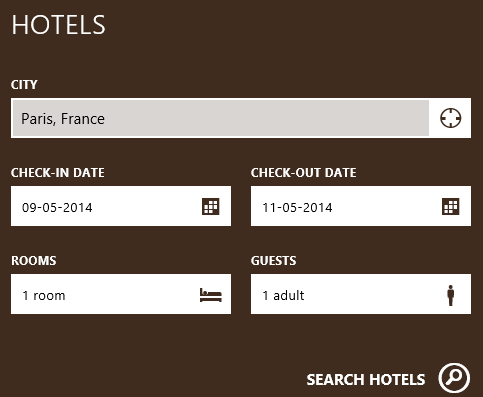Expand the 1 adult dropdown
The width and height of the screenshot is (483, 397).
361,294
